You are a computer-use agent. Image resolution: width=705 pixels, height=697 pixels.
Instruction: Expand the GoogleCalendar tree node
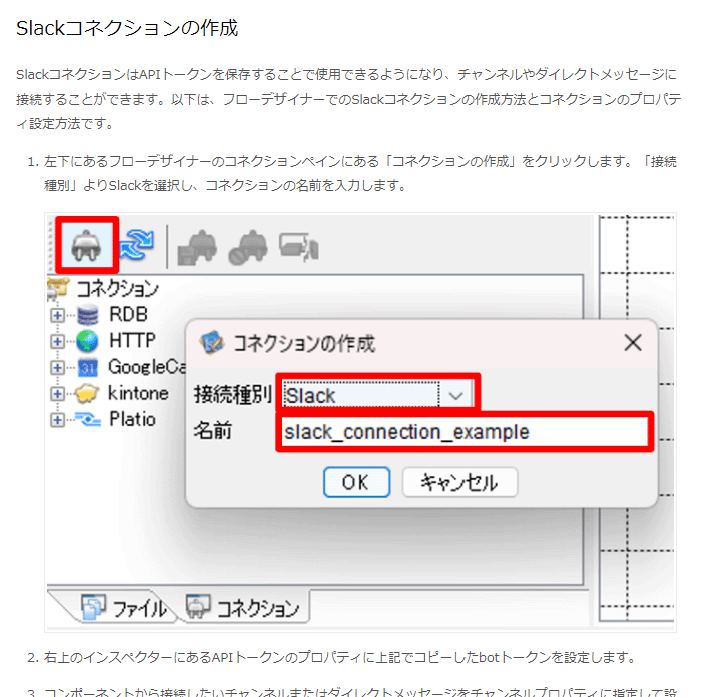tap(57, 368)
